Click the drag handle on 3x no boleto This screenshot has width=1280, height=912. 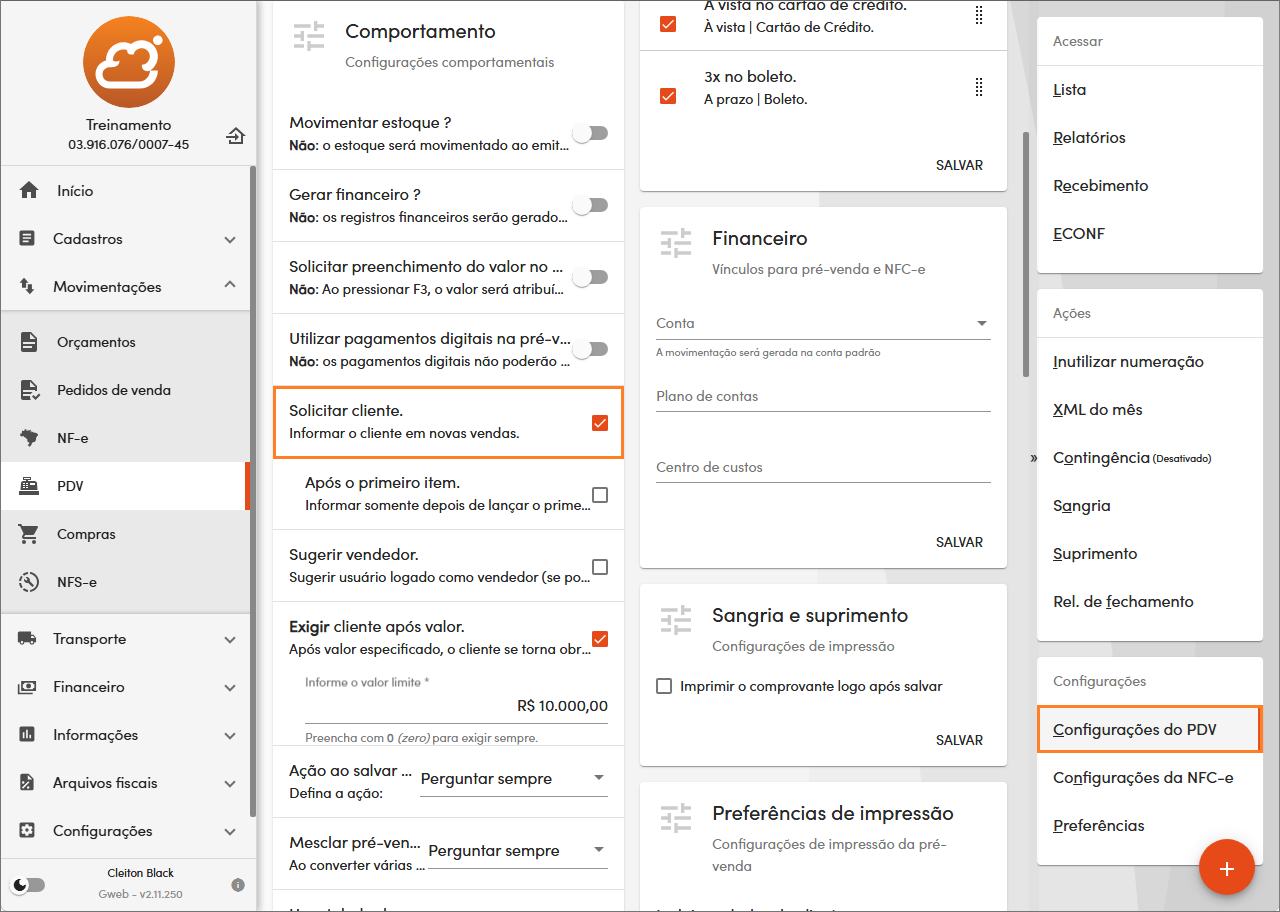(979, 87)
